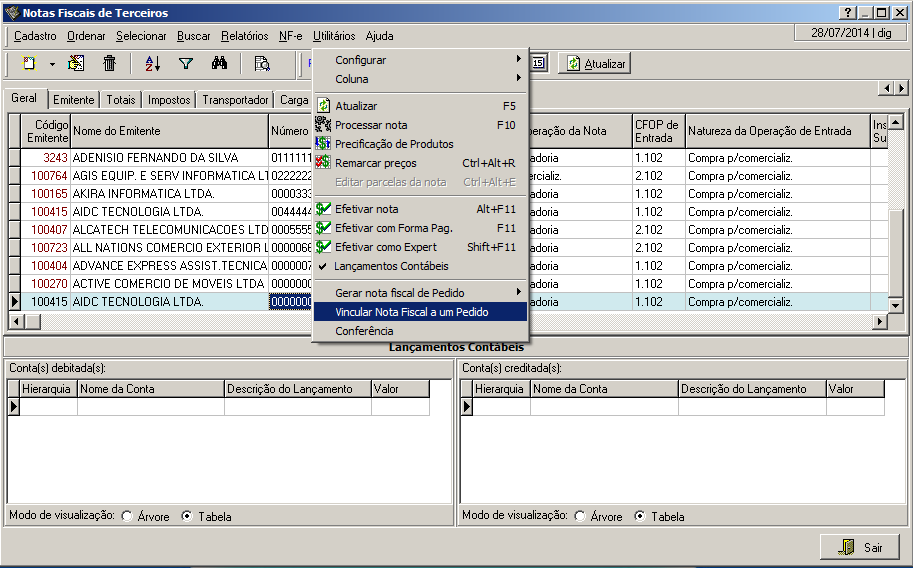Click the edit record toolbar icon
The width and height of the screenshot is (913, 568).
pyautogui.click(x=76, y=64)
